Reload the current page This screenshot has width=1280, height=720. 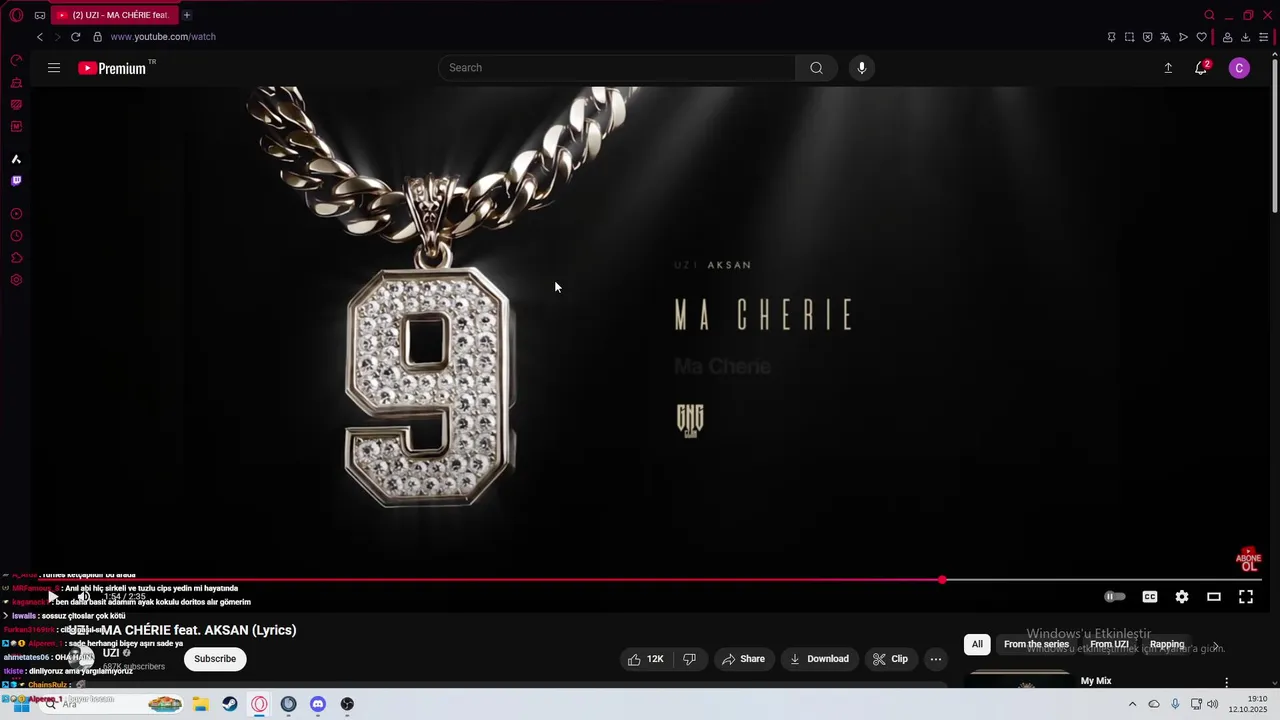coord(75,37)
